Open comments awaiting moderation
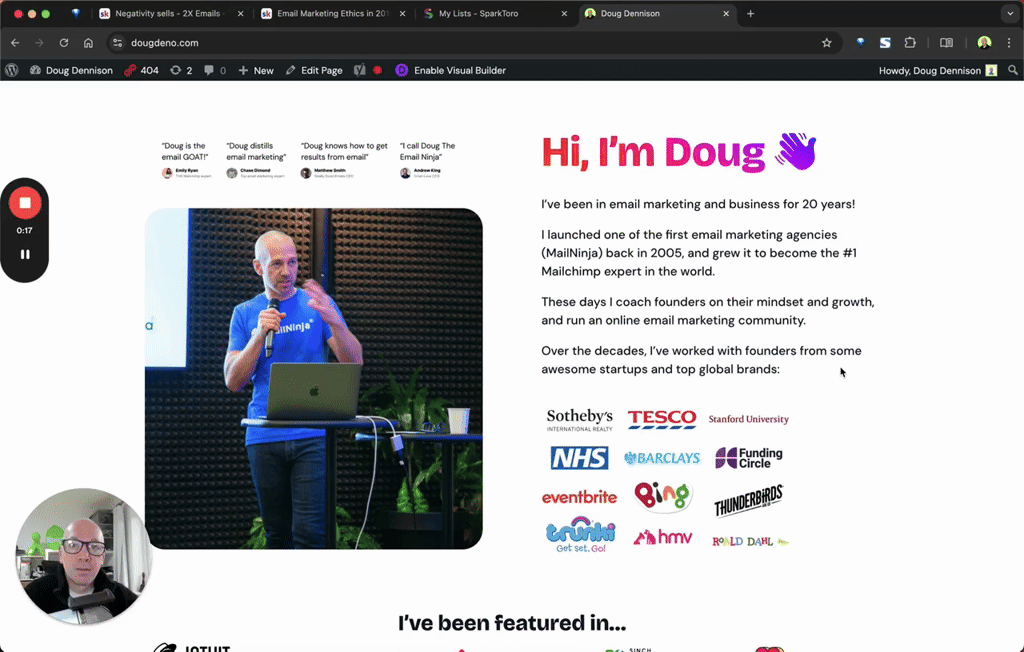1024x652 pixels. tap(215, 70)
